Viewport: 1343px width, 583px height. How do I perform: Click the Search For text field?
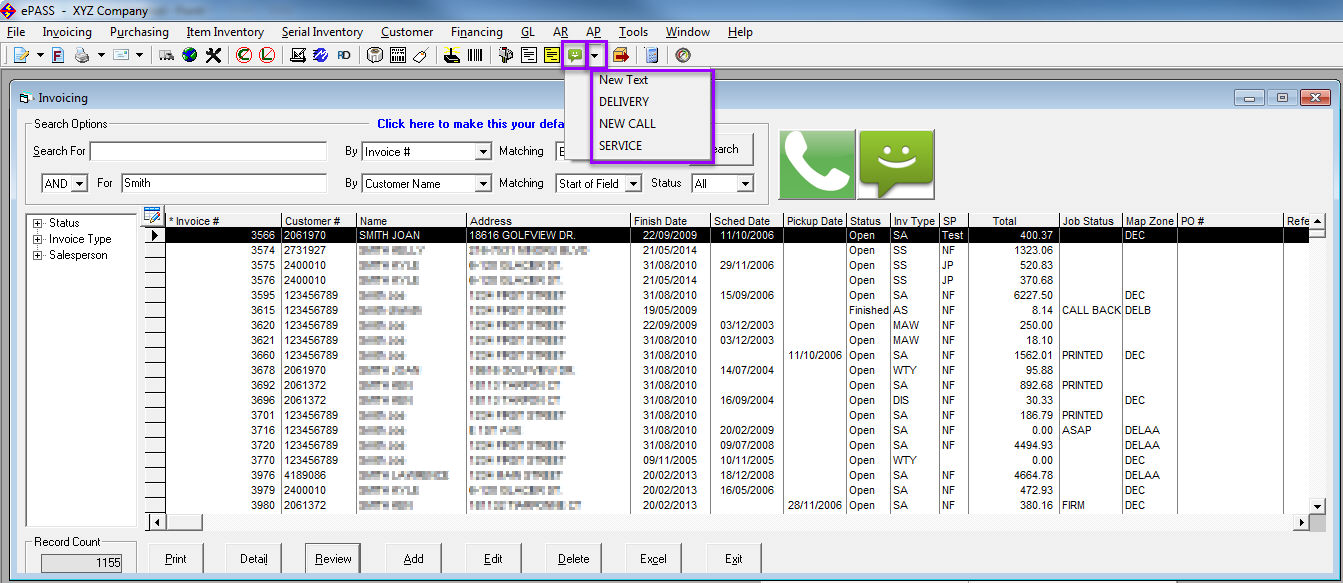click(x=208, y=151)
